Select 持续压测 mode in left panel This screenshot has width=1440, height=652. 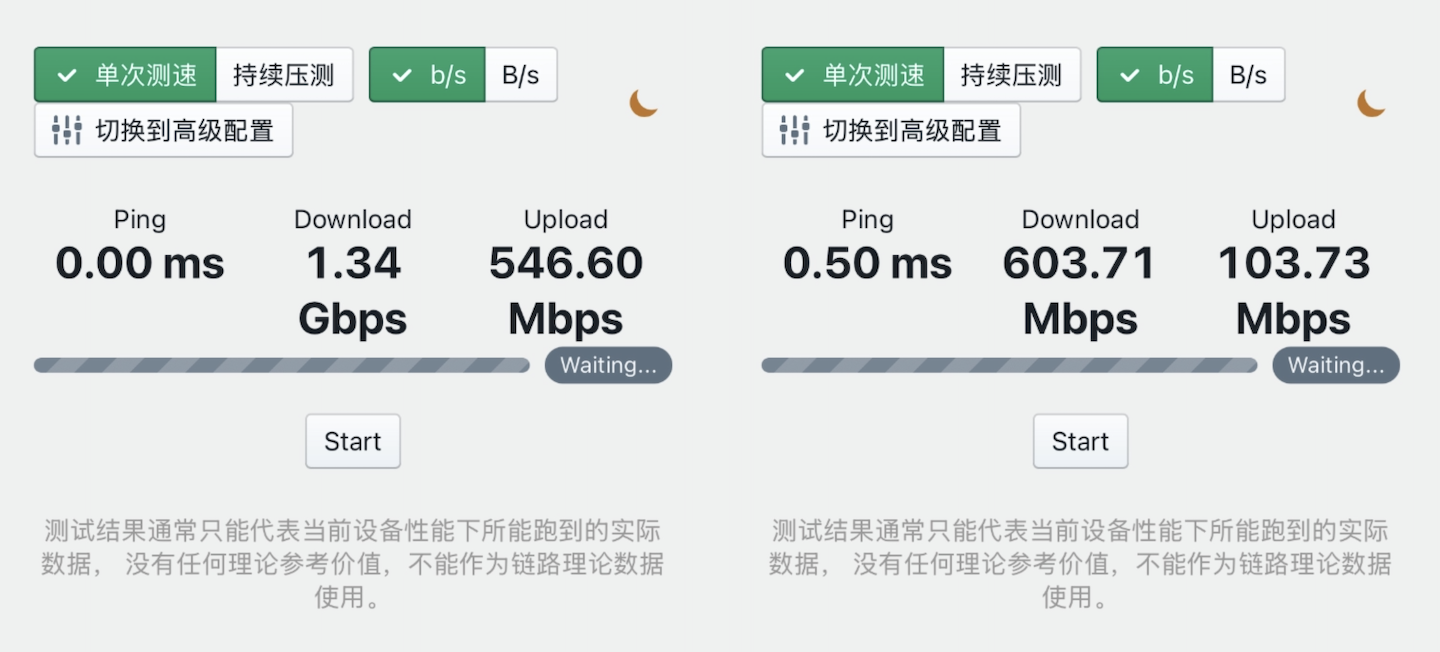tap(284, 75)
